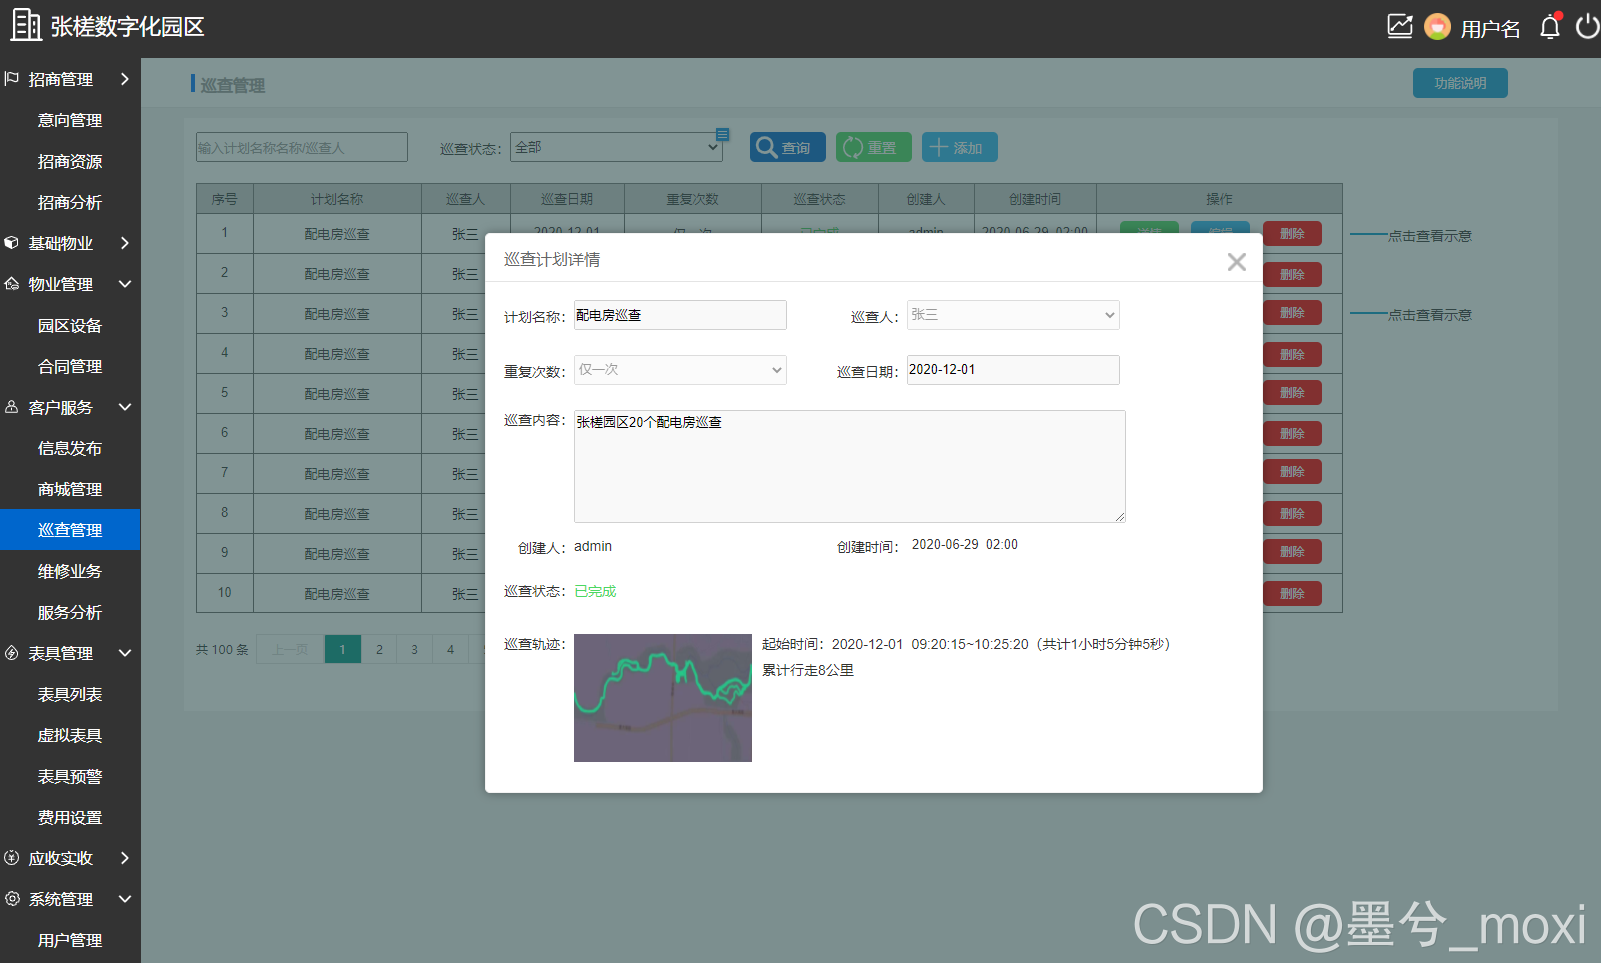The image size is (1601, 963).
Task: Open 招商资源 menu item
Action: pyautogui.click(x=70, y=161)
